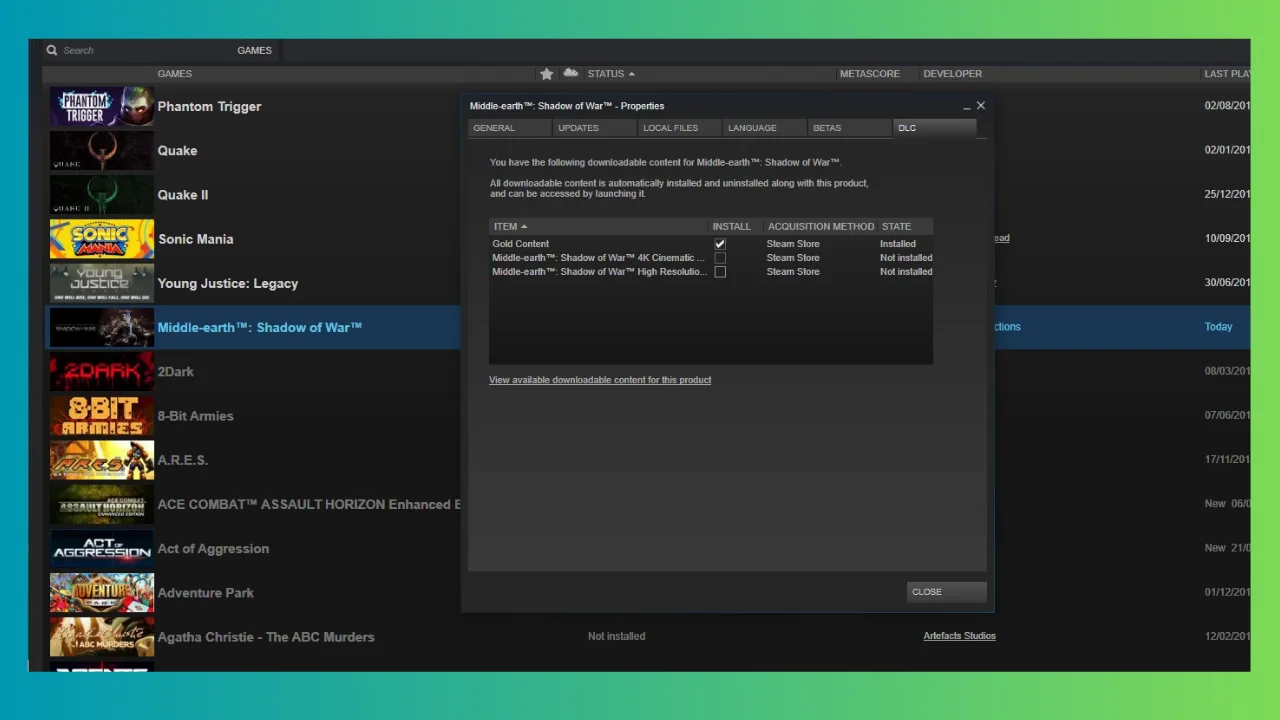Select Young Justice: Legacy thumbnail
Image resolution: width=1280 pixels, height=720 pixels.
[102, 283]
